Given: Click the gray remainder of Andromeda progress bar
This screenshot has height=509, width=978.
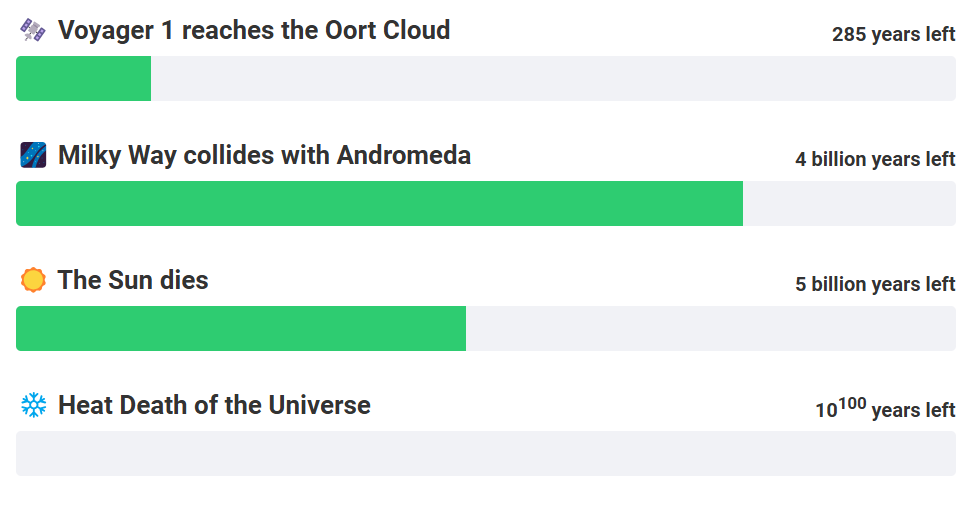Looking at the screenshot, I should (849, 203).
